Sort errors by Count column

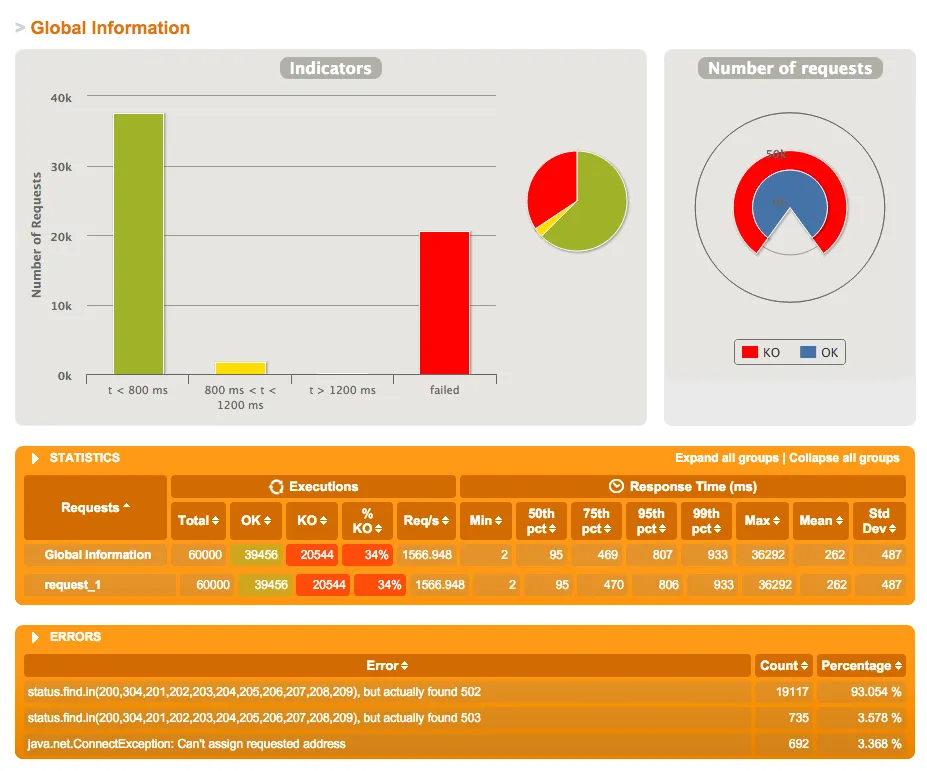tap(783, 666)
